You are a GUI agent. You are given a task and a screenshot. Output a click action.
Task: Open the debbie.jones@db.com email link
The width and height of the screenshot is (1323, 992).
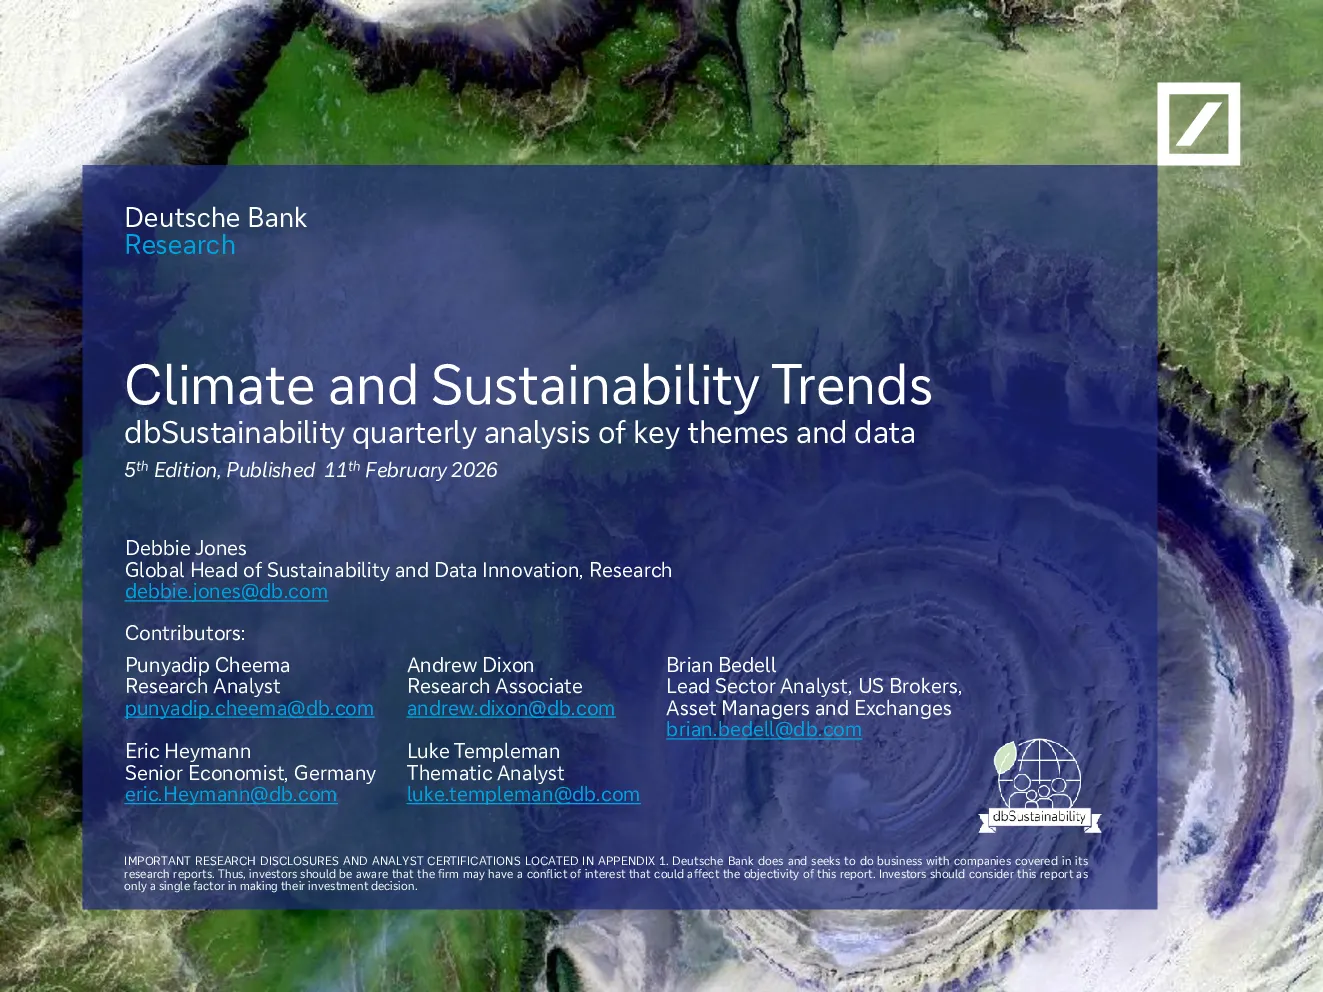[226, 591]
